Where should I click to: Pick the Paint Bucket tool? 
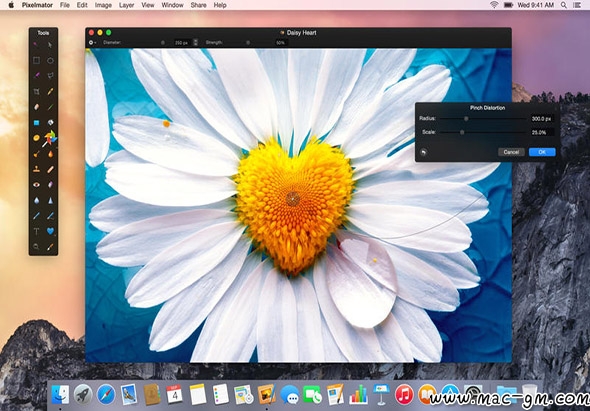(50, 122)
